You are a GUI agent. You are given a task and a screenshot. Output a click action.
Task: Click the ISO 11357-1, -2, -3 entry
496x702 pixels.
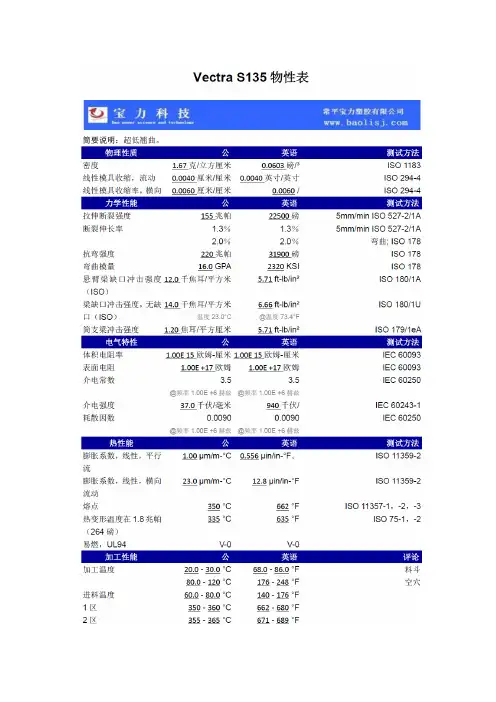click(383, 506)
